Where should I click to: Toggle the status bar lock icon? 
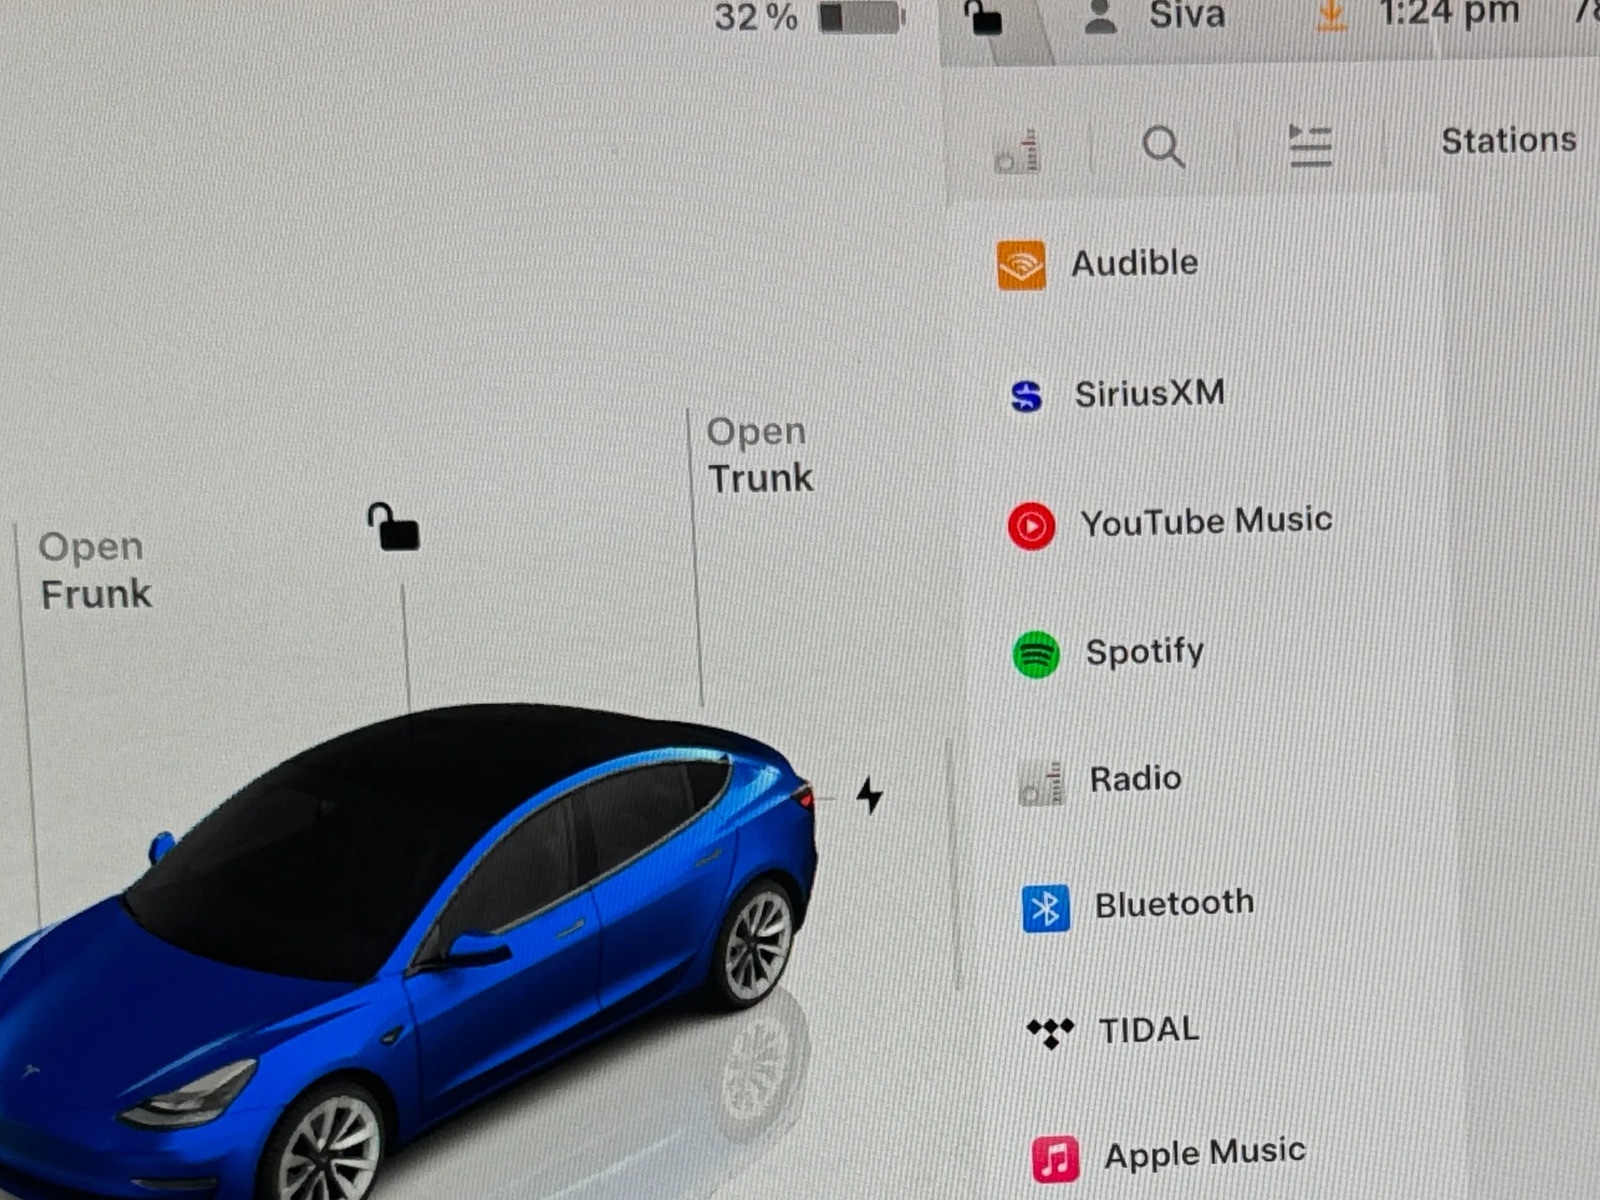pyautogui.click(x=982, y=17)
